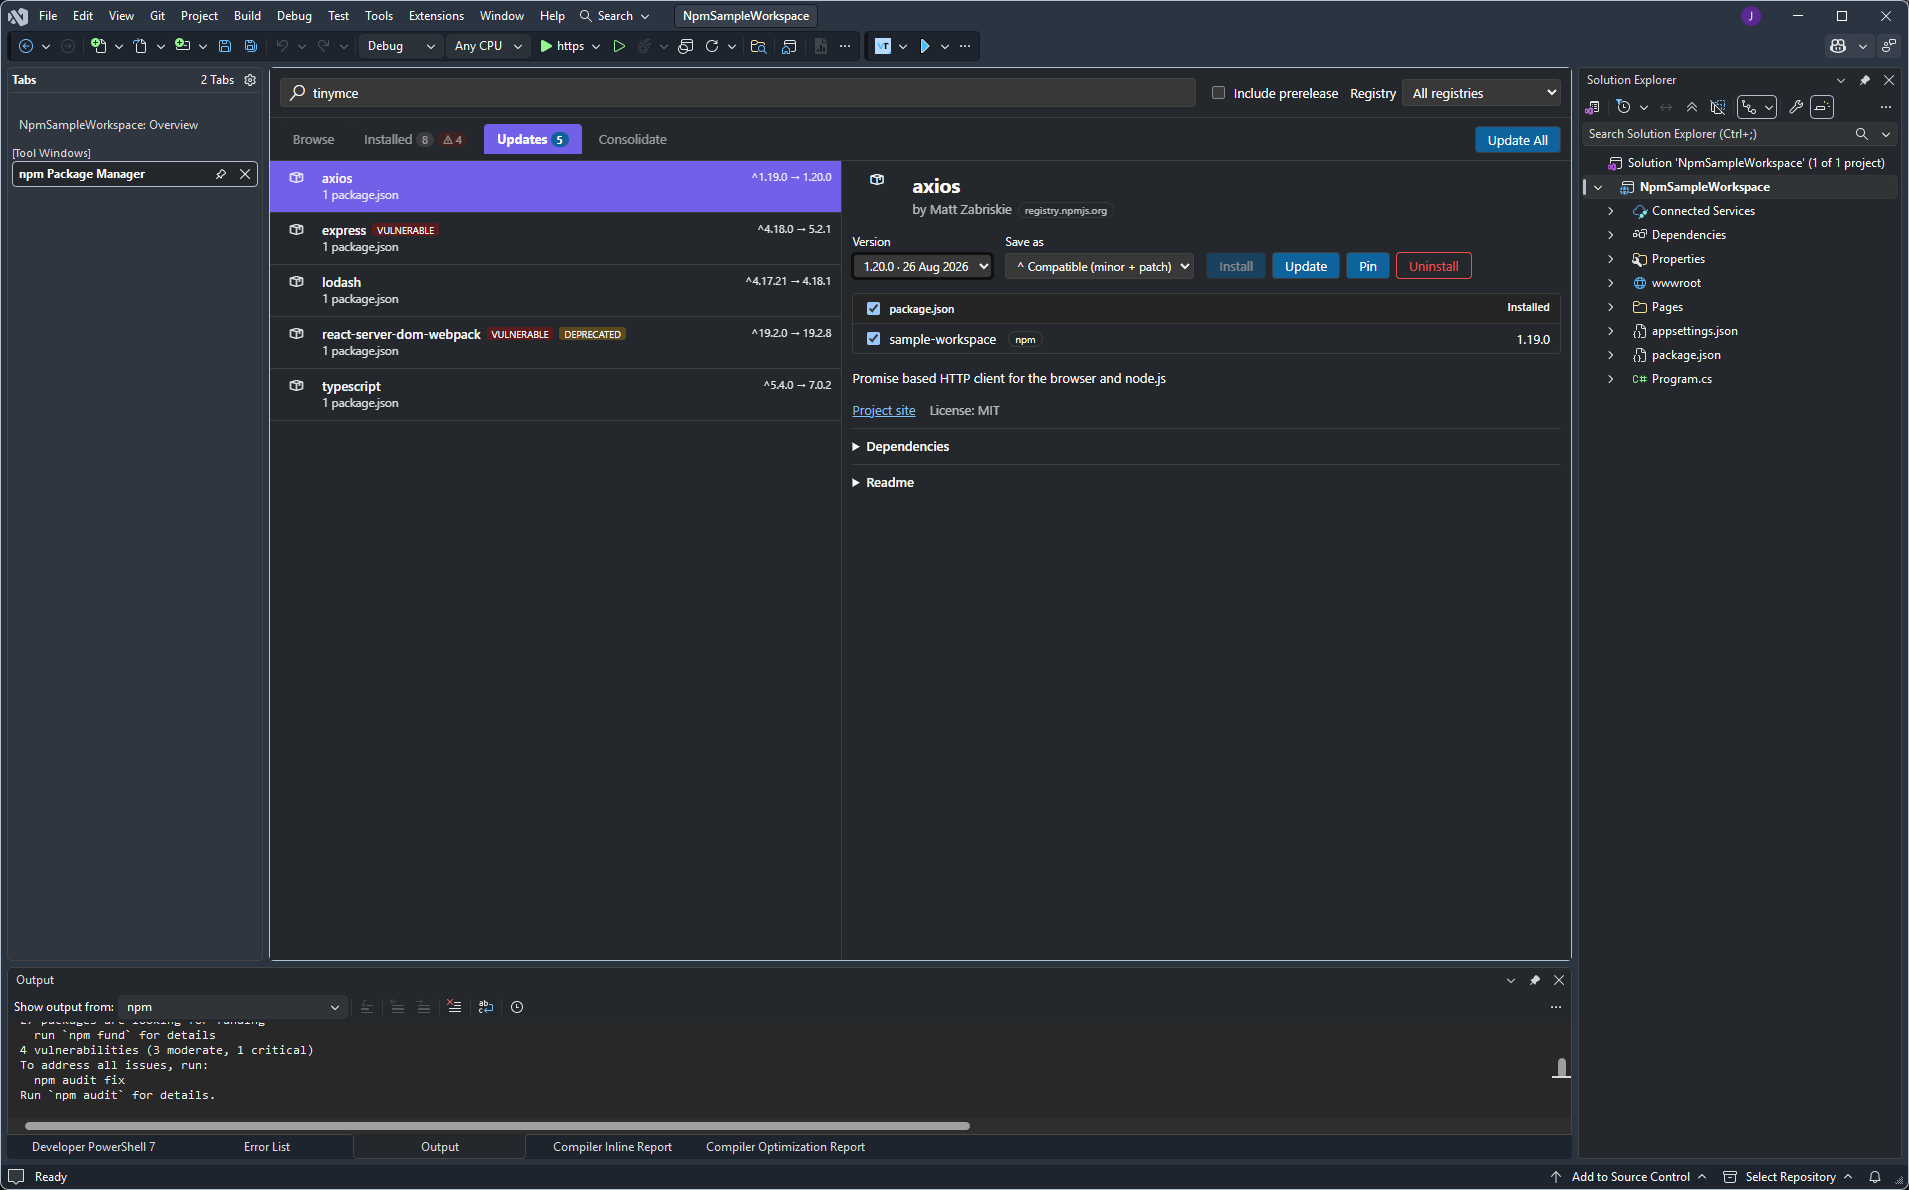Viewport: 1909px width, 1190px height.
Task: Close the npm Package Manager tab
Action: pos(245,174)
